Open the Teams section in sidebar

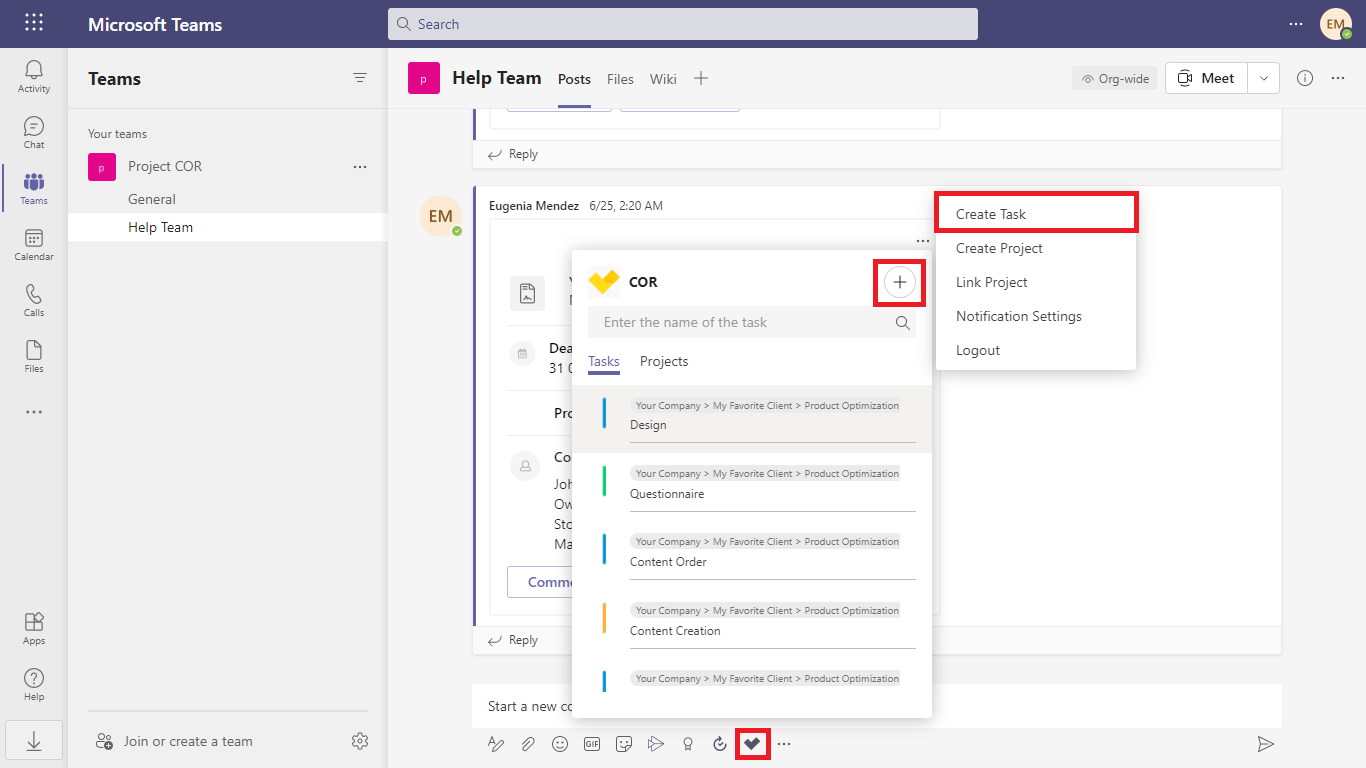pyautogui.click(x=34, y=188)
